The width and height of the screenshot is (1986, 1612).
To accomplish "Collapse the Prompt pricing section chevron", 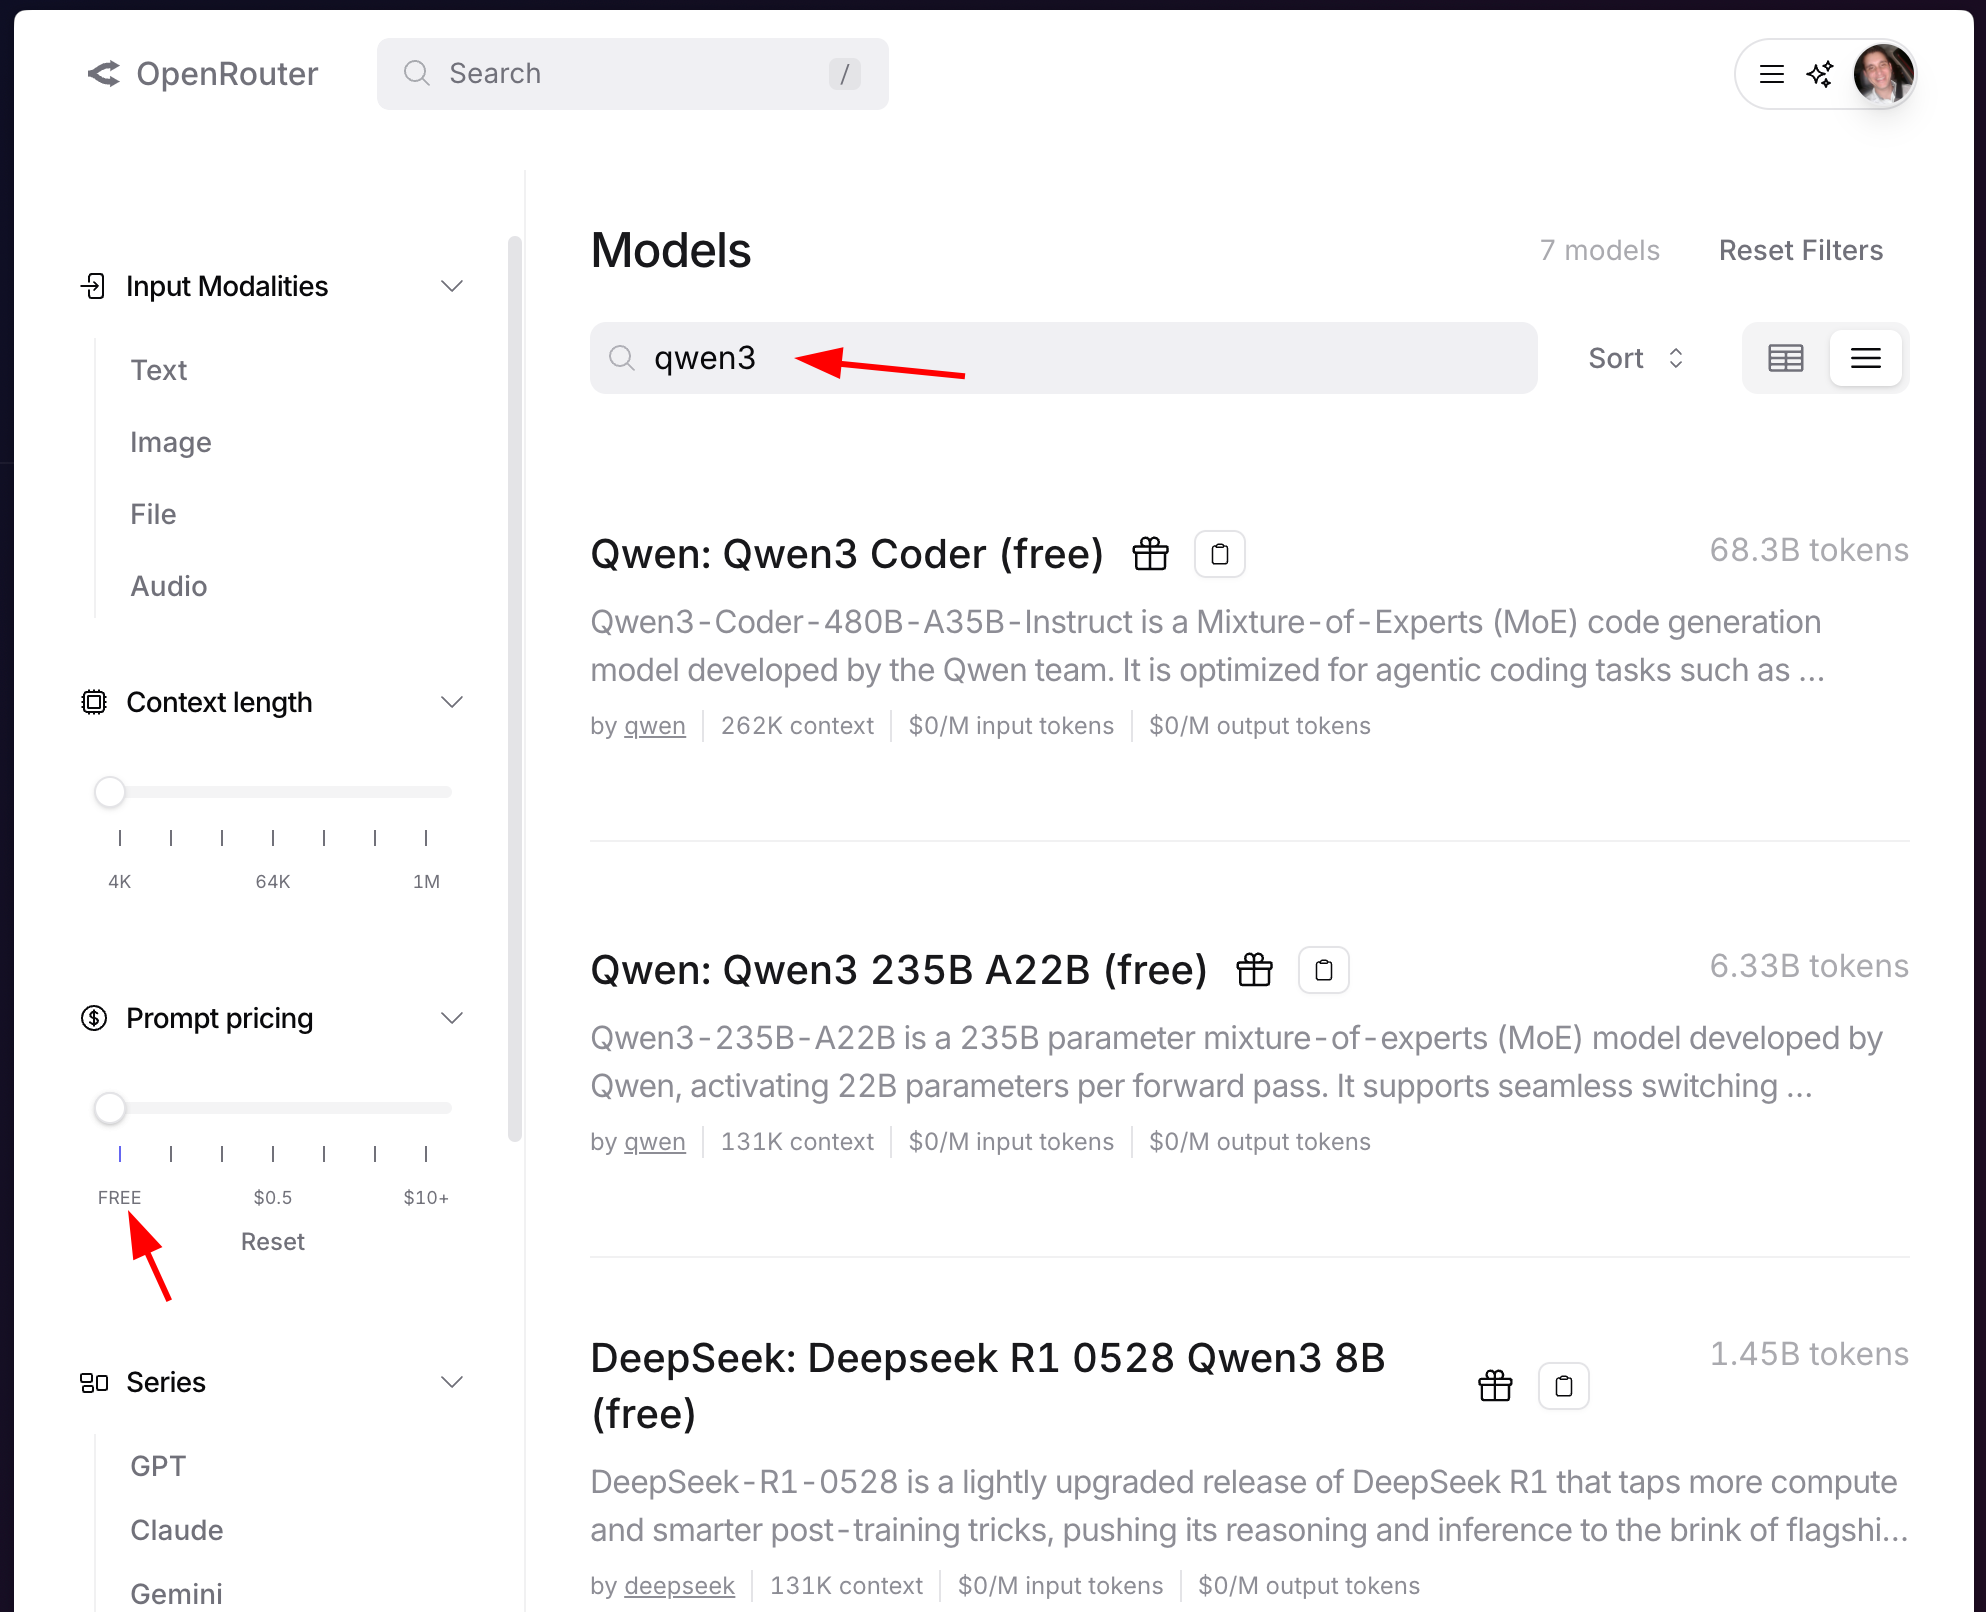I will tap(452, 1018).
